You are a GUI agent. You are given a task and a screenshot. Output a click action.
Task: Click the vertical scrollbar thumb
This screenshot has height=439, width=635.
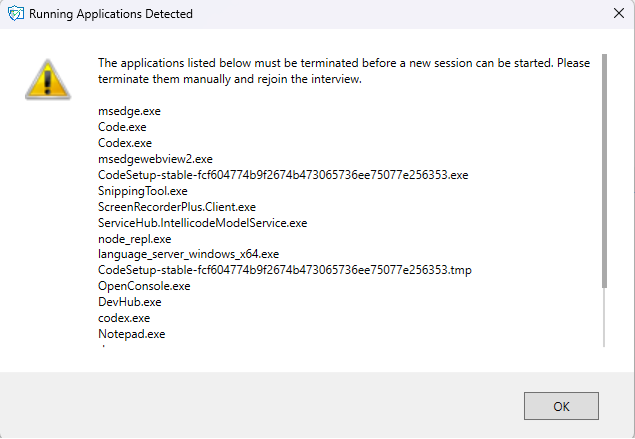pyautogui.click(x=604, y=171)
